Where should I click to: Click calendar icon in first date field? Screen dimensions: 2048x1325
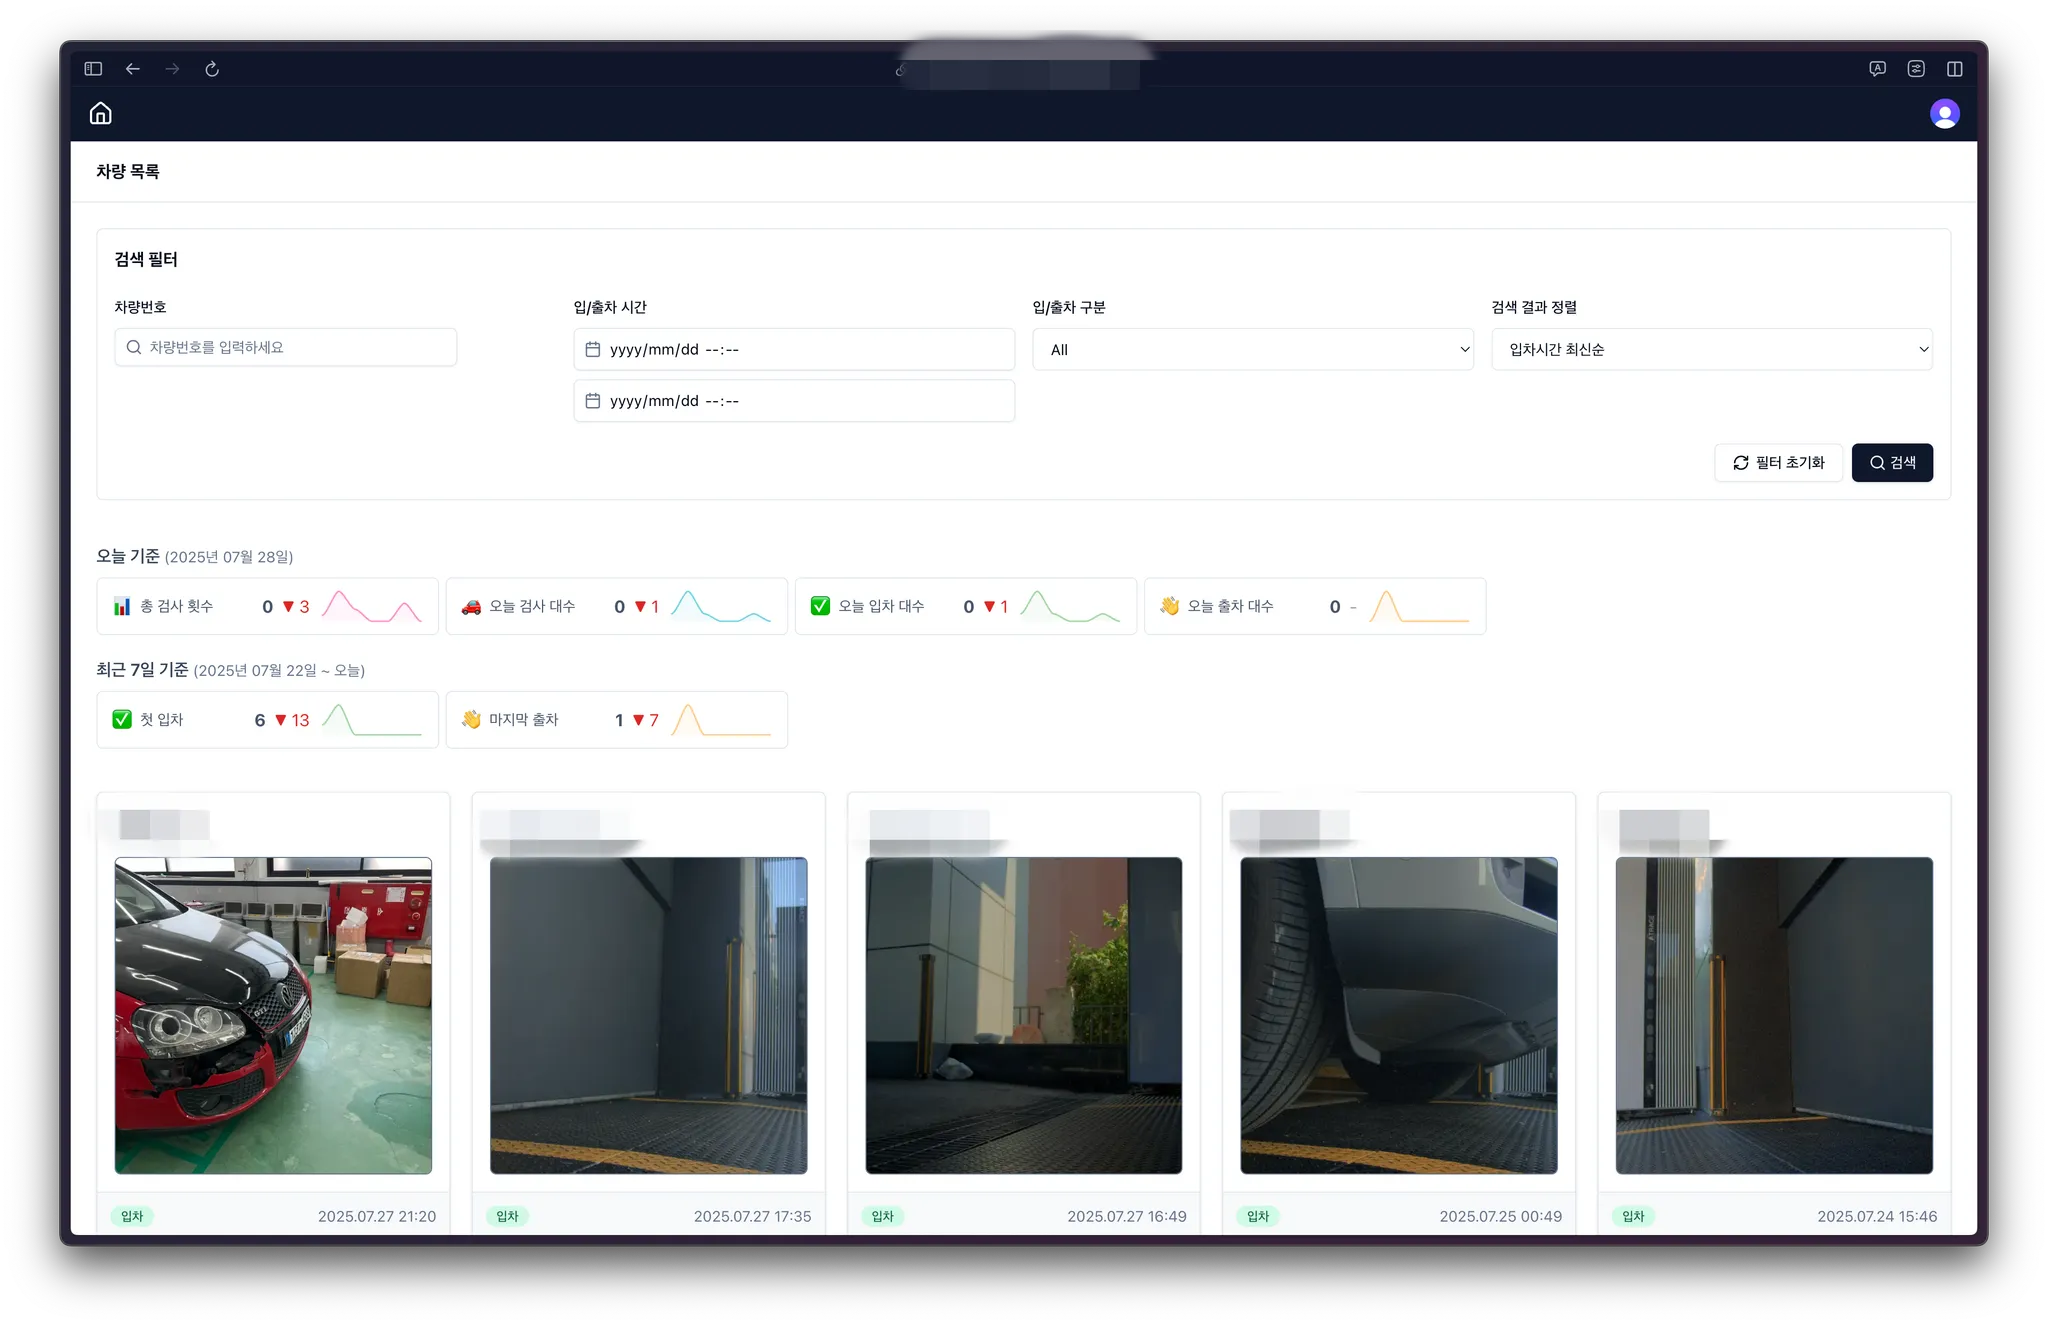[592, 349]
